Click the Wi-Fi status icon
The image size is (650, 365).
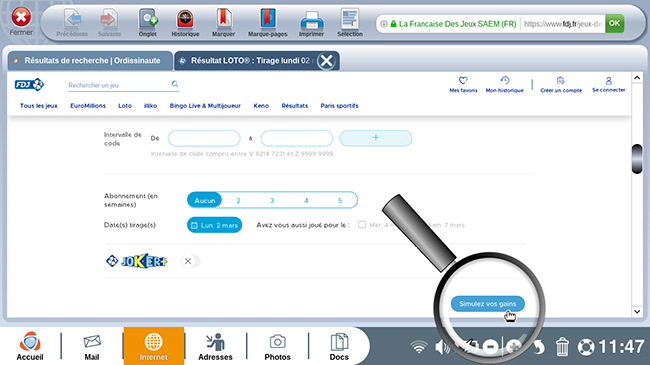[419, 347]
